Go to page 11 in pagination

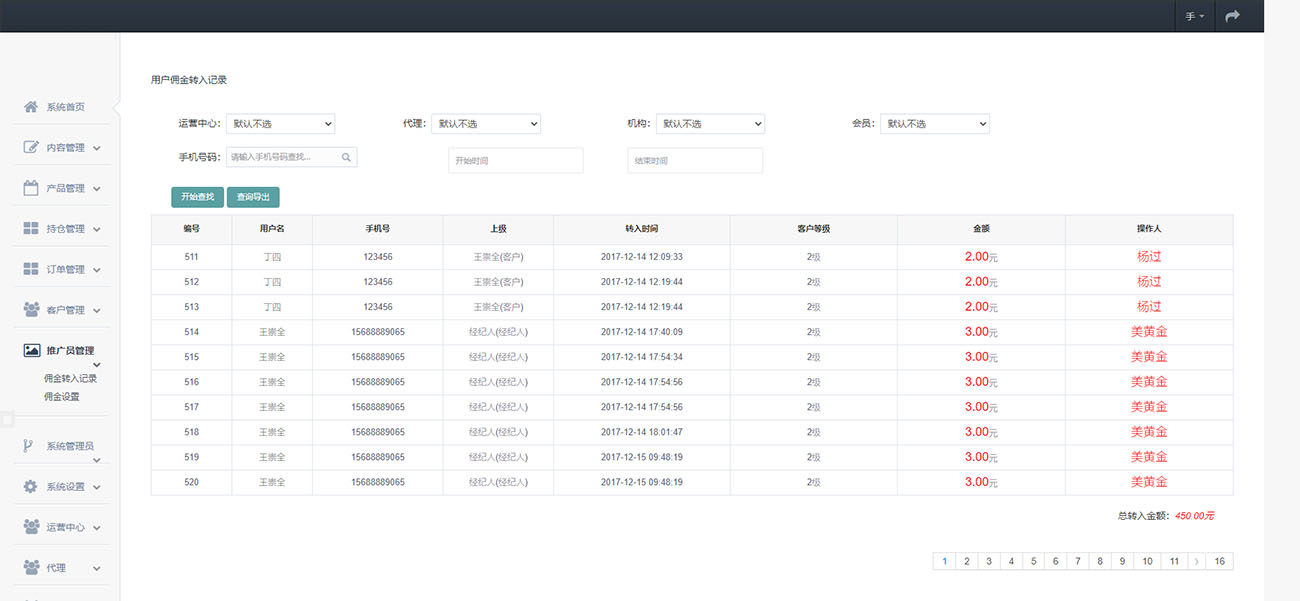click(1174, 562)
